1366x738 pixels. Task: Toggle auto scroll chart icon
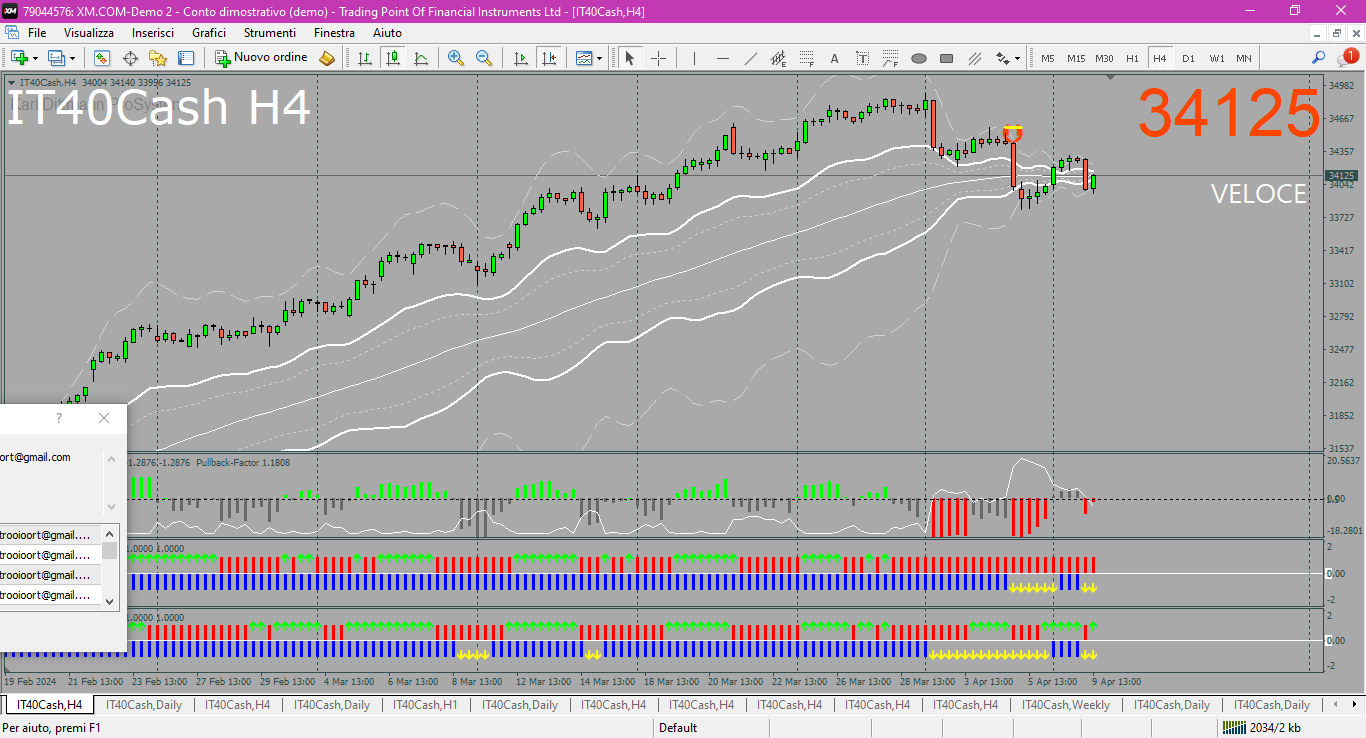pos(520,58)
